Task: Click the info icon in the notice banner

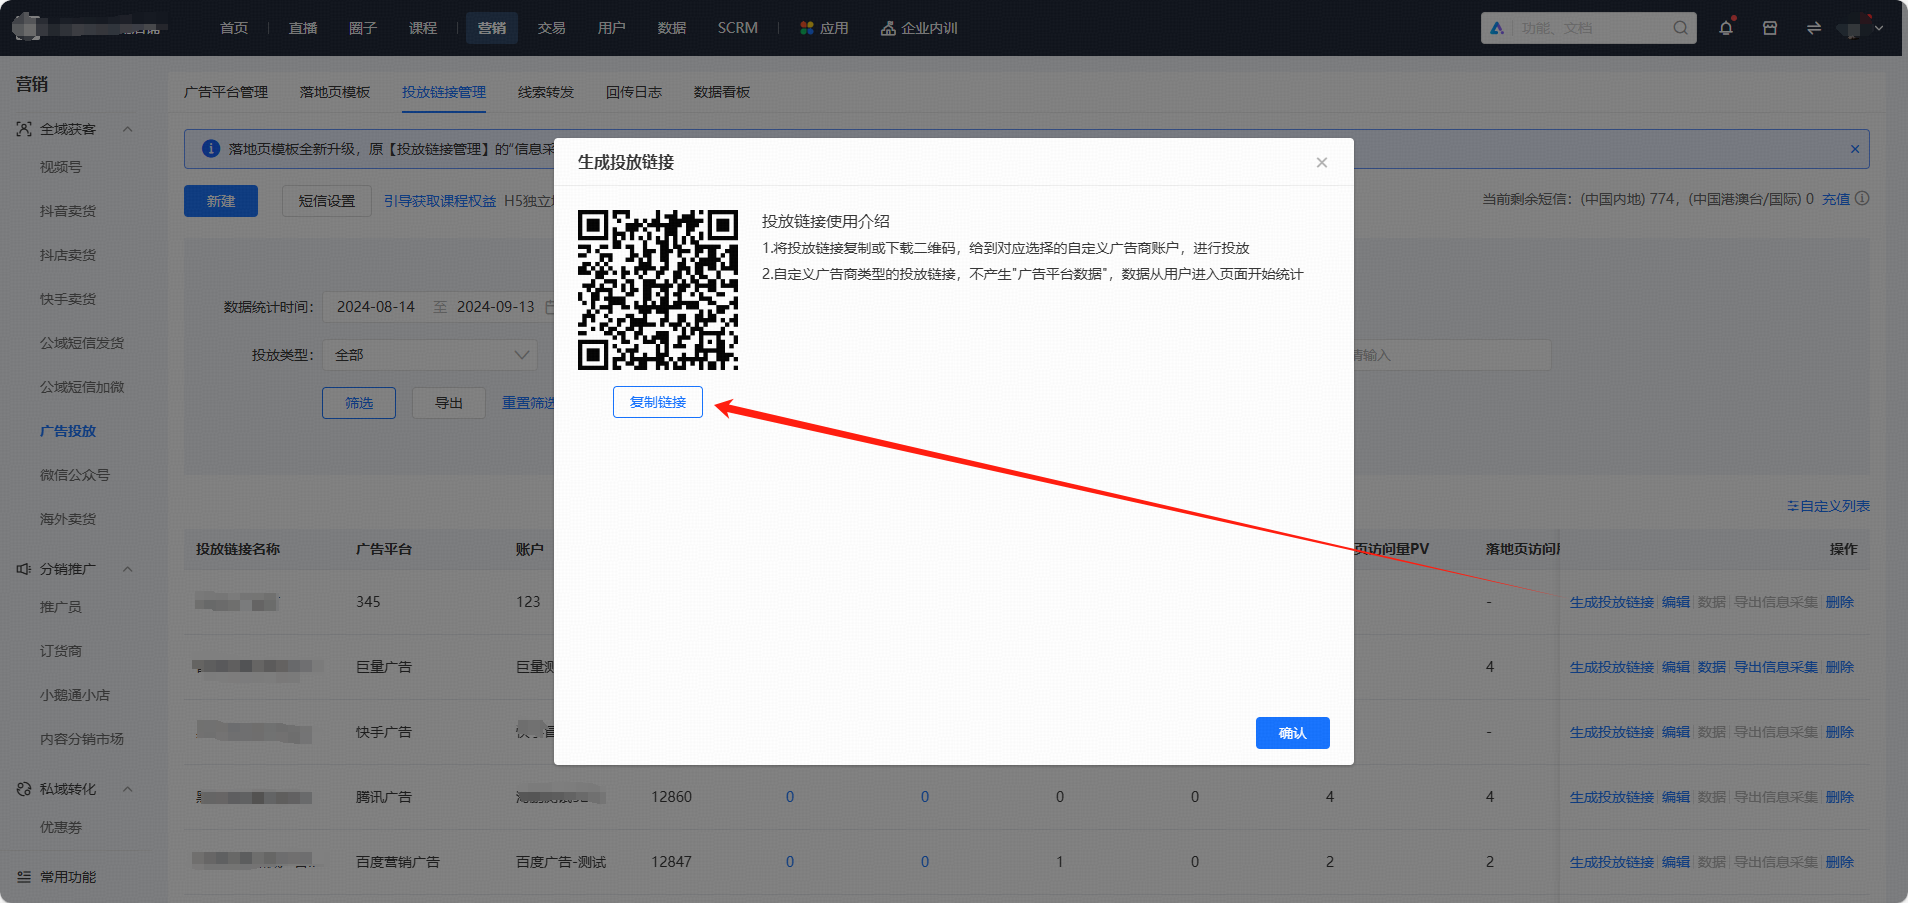Action: [211, 149]
